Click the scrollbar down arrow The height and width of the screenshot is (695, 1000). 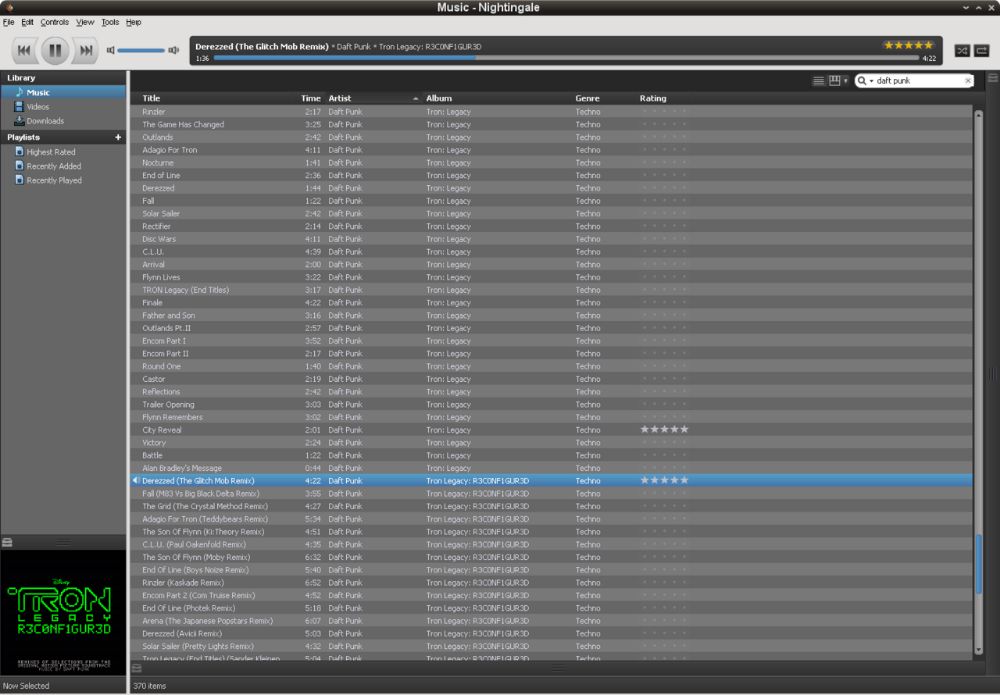point(978,650)
